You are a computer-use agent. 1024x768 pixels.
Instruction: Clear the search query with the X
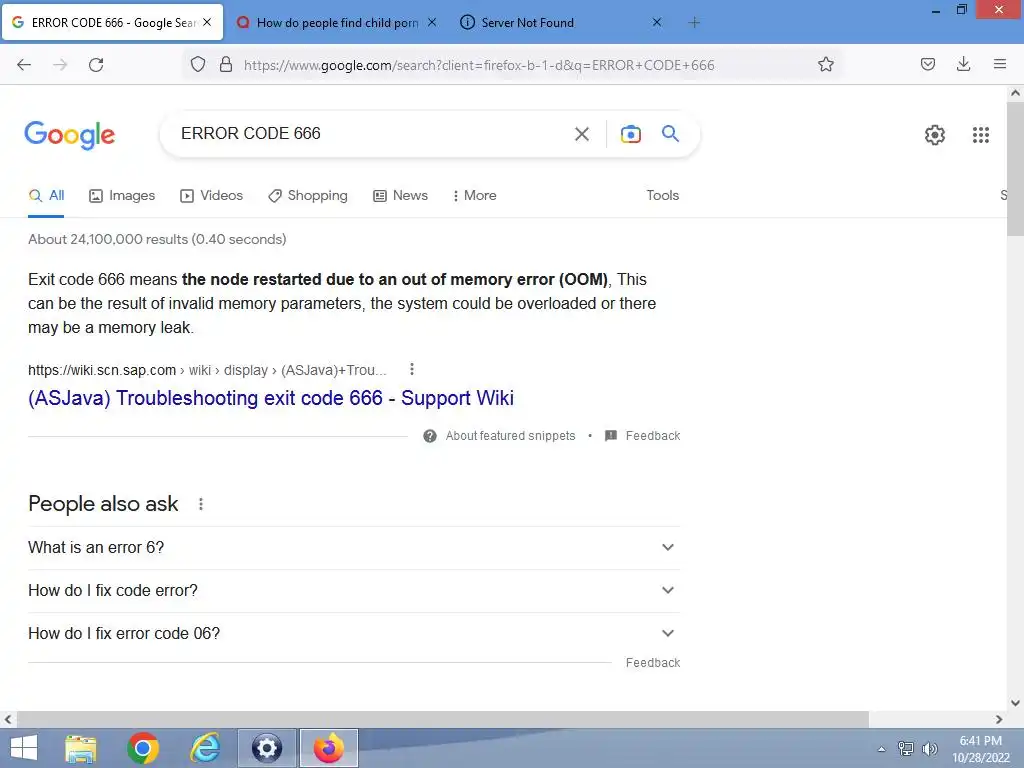(581, 134)
